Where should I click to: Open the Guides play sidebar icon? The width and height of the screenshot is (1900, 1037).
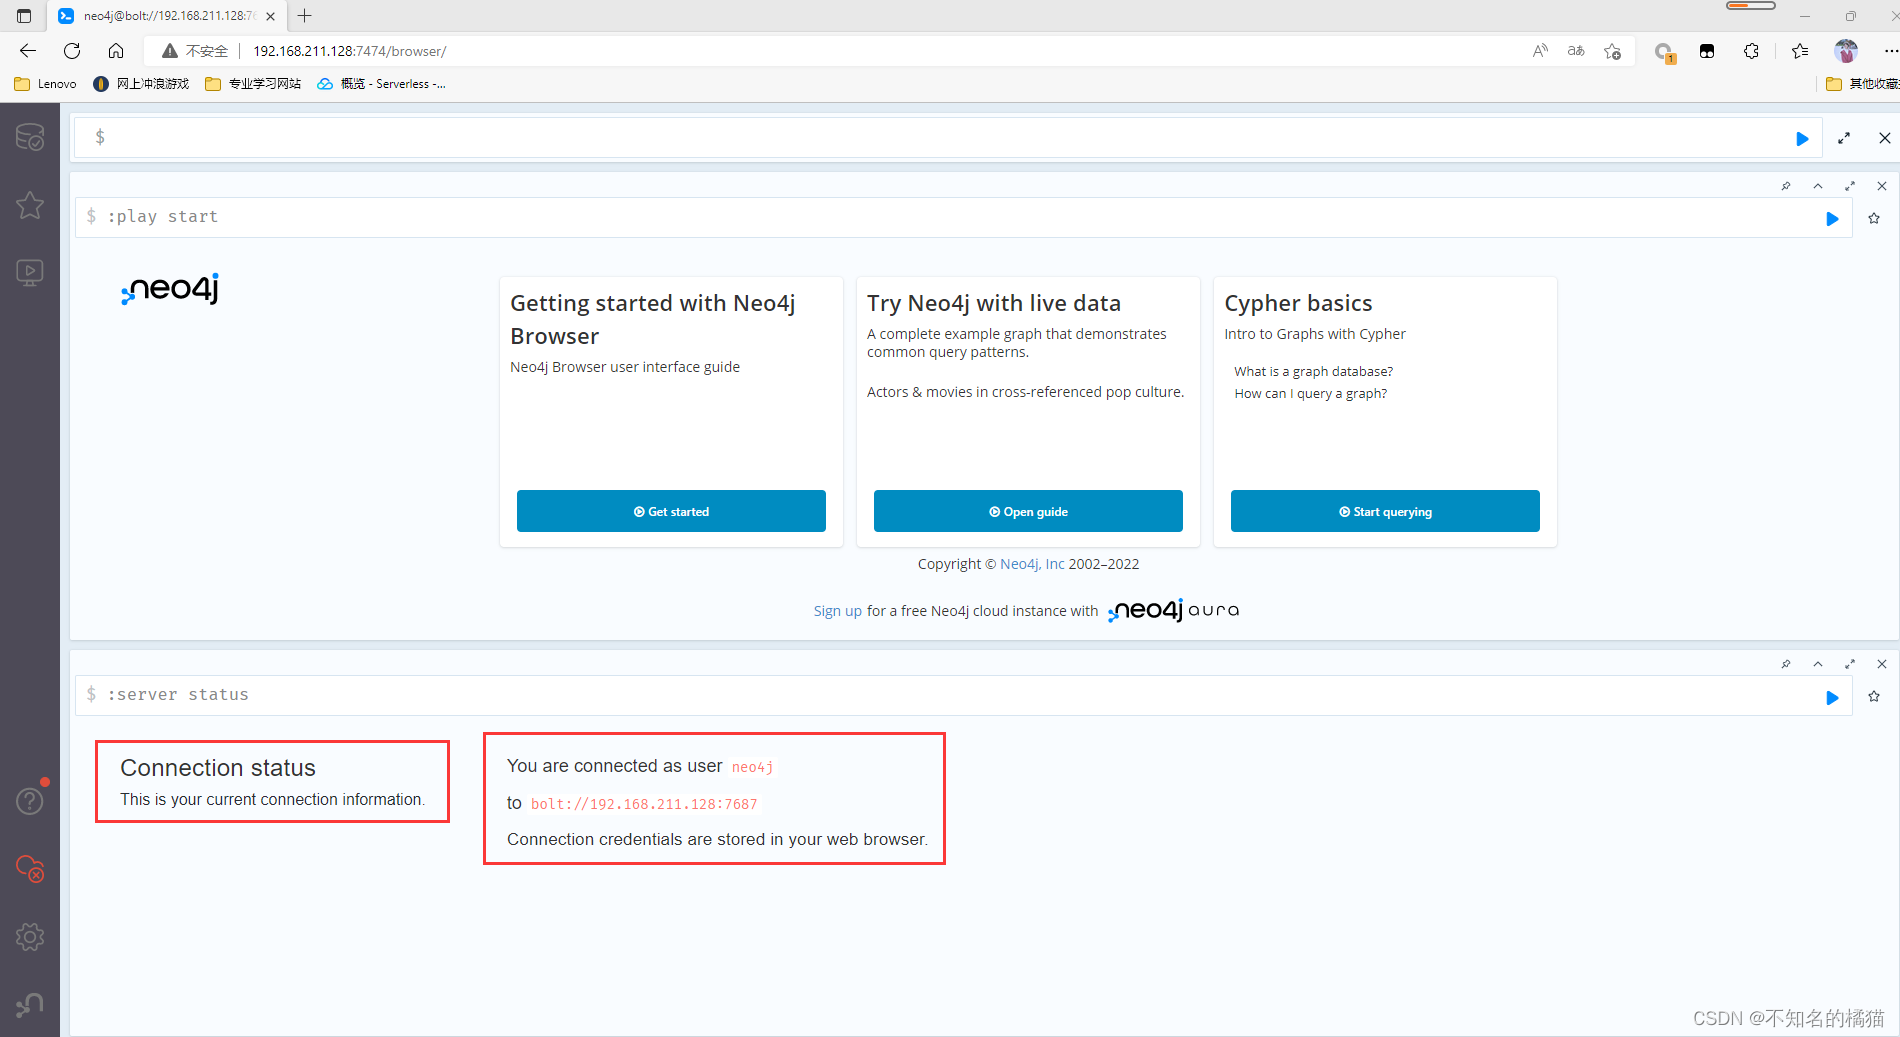tap(30, 273)
